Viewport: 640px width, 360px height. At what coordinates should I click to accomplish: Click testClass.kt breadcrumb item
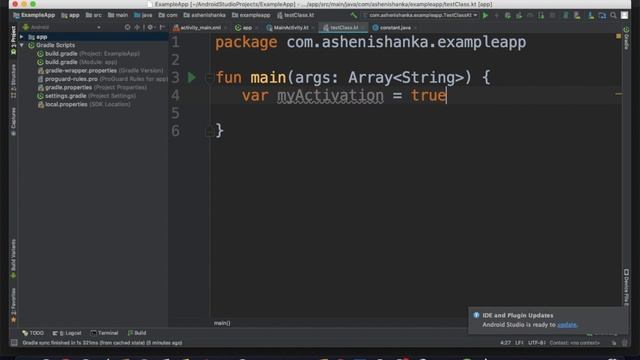296,16
